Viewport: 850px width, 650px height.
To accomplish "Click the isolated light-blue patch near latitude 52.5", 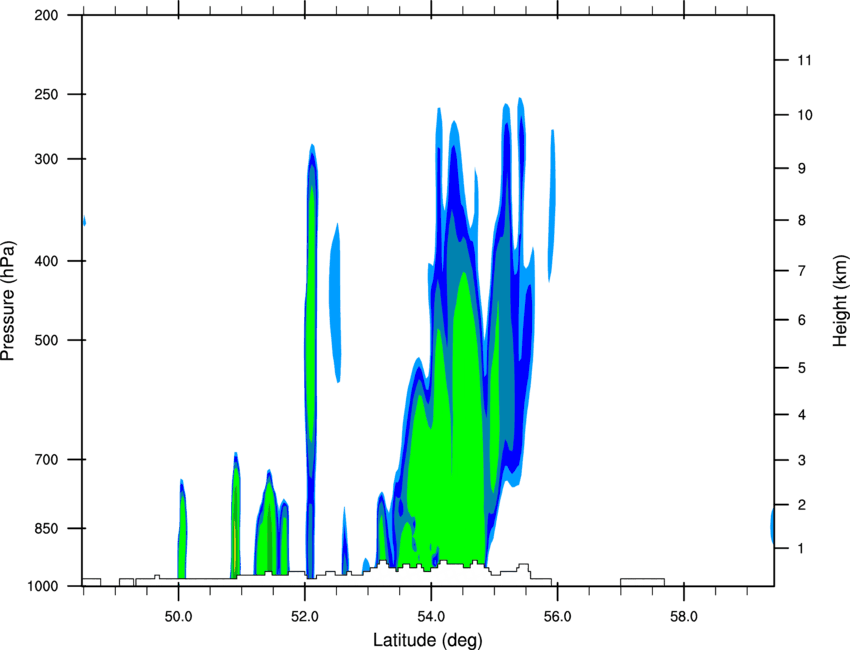I will [336, 302].
